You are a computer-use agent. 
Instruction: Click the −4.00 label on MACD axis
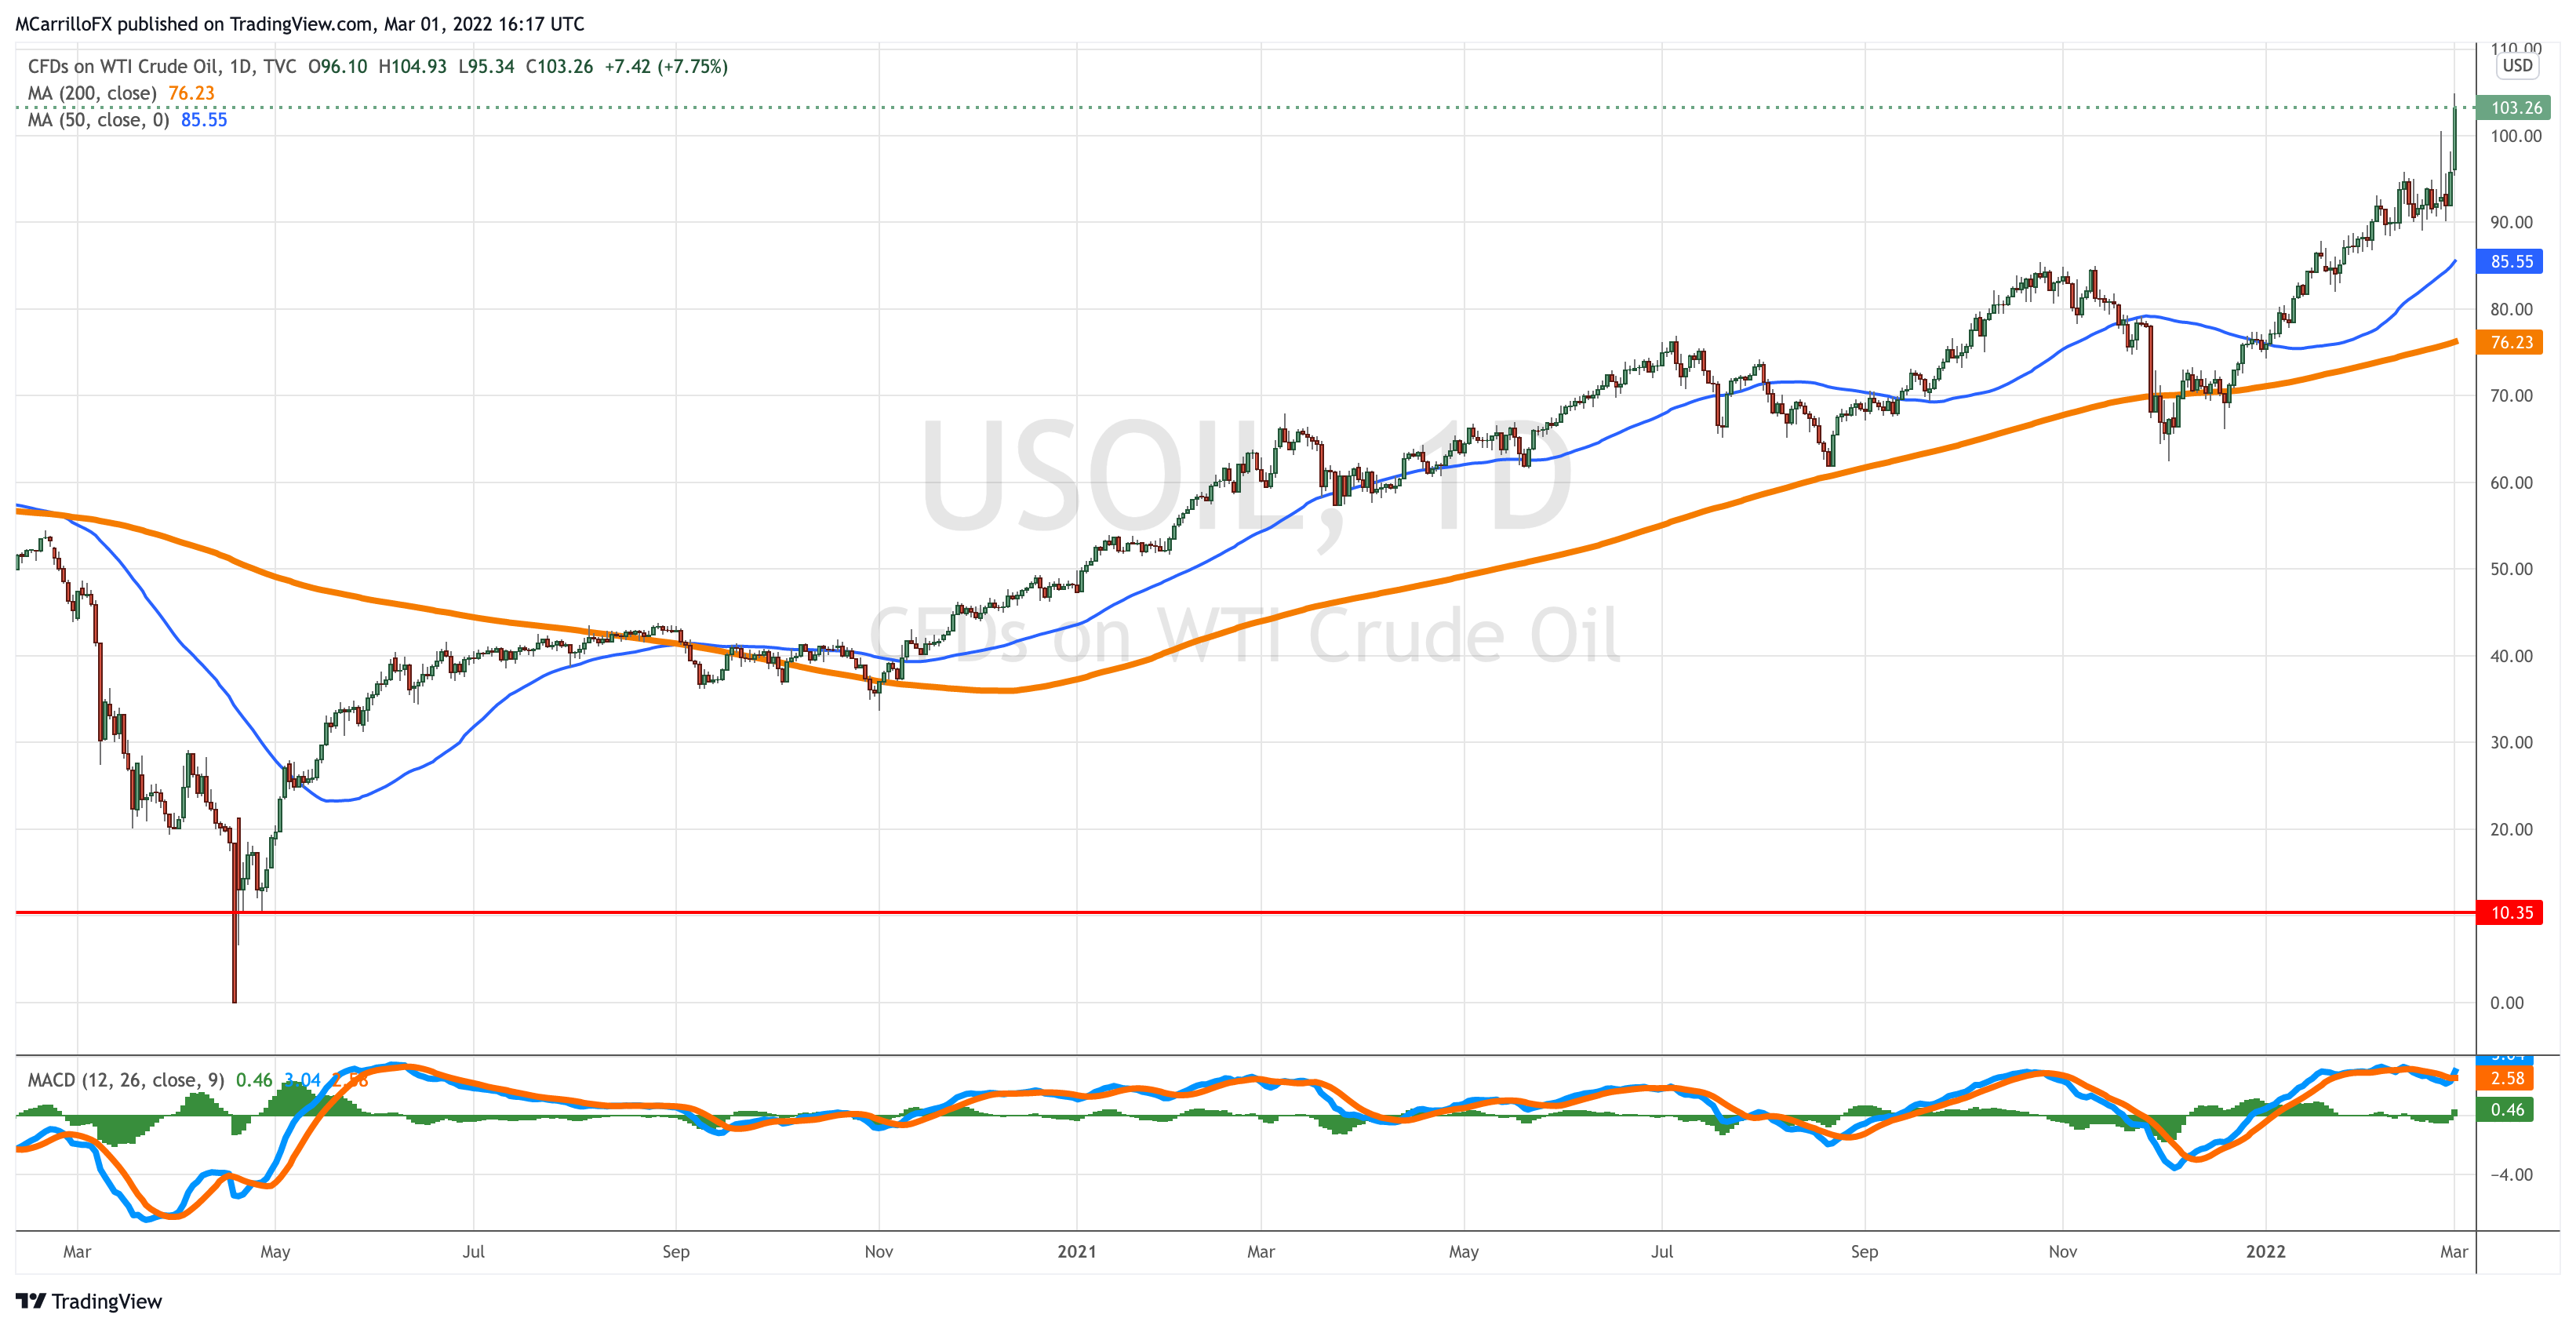[x=2511, y=1175]
